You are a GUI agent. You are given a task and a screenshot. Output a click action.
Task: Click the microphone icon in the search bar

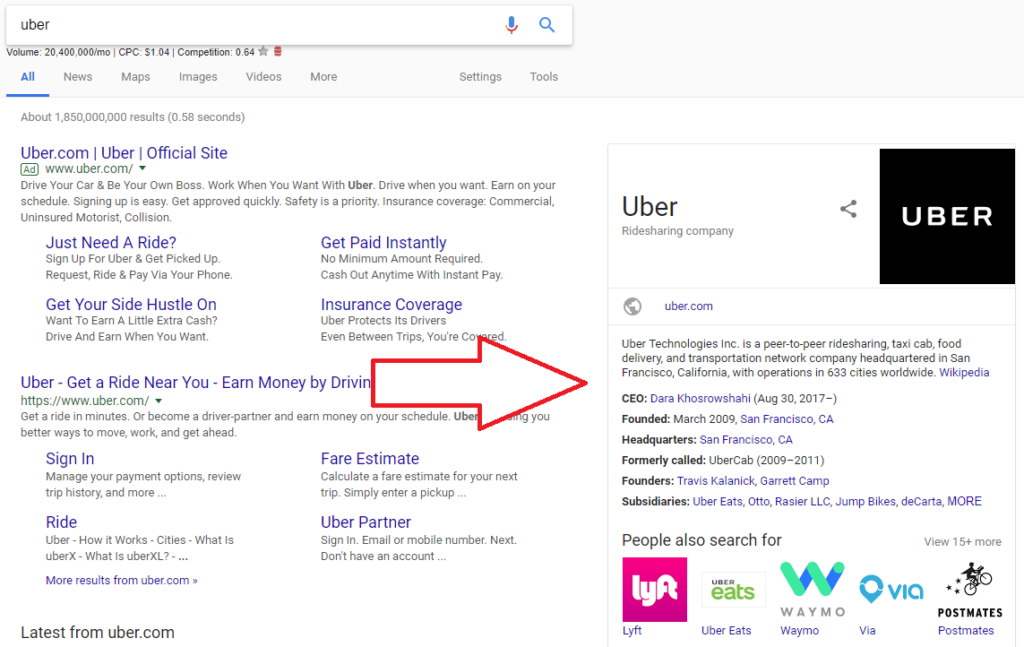point(512,25)
